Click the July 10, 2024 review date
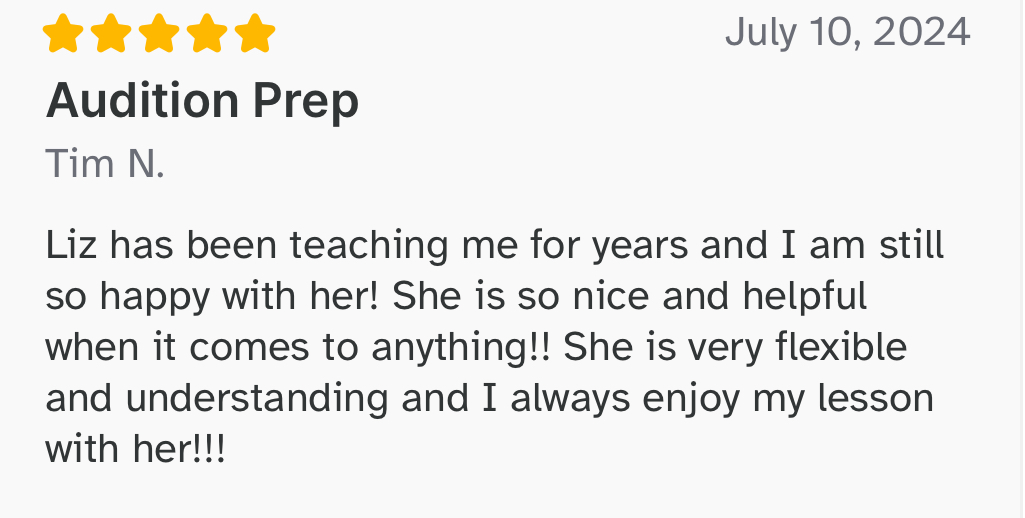Screen dimensions: 1025x518 point(847,33)
